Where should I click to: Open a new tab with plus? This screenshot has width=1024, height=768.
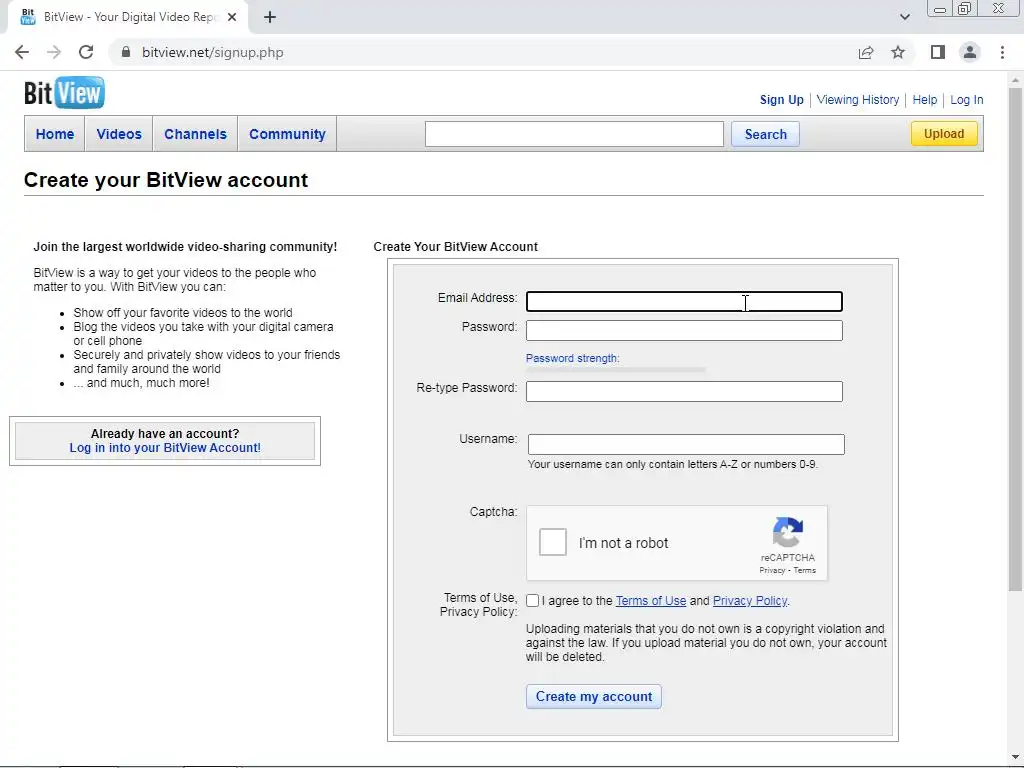coord(270,17)
